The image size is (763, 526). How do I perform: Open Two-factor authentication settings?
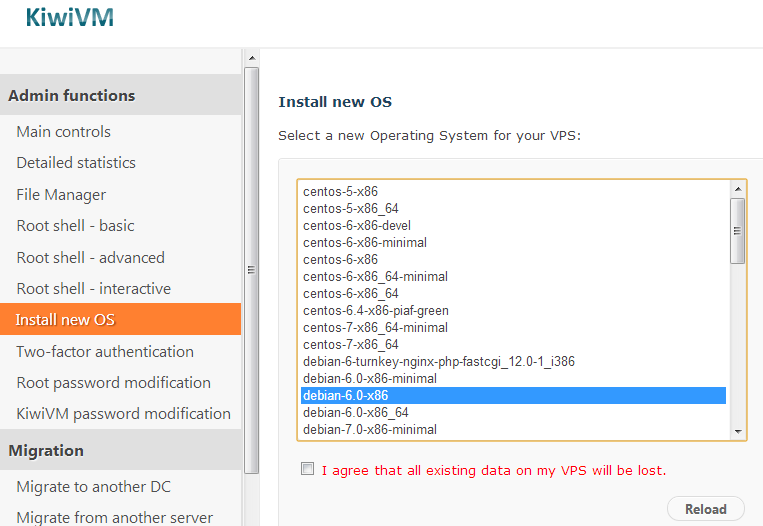[x=105, y=351]
